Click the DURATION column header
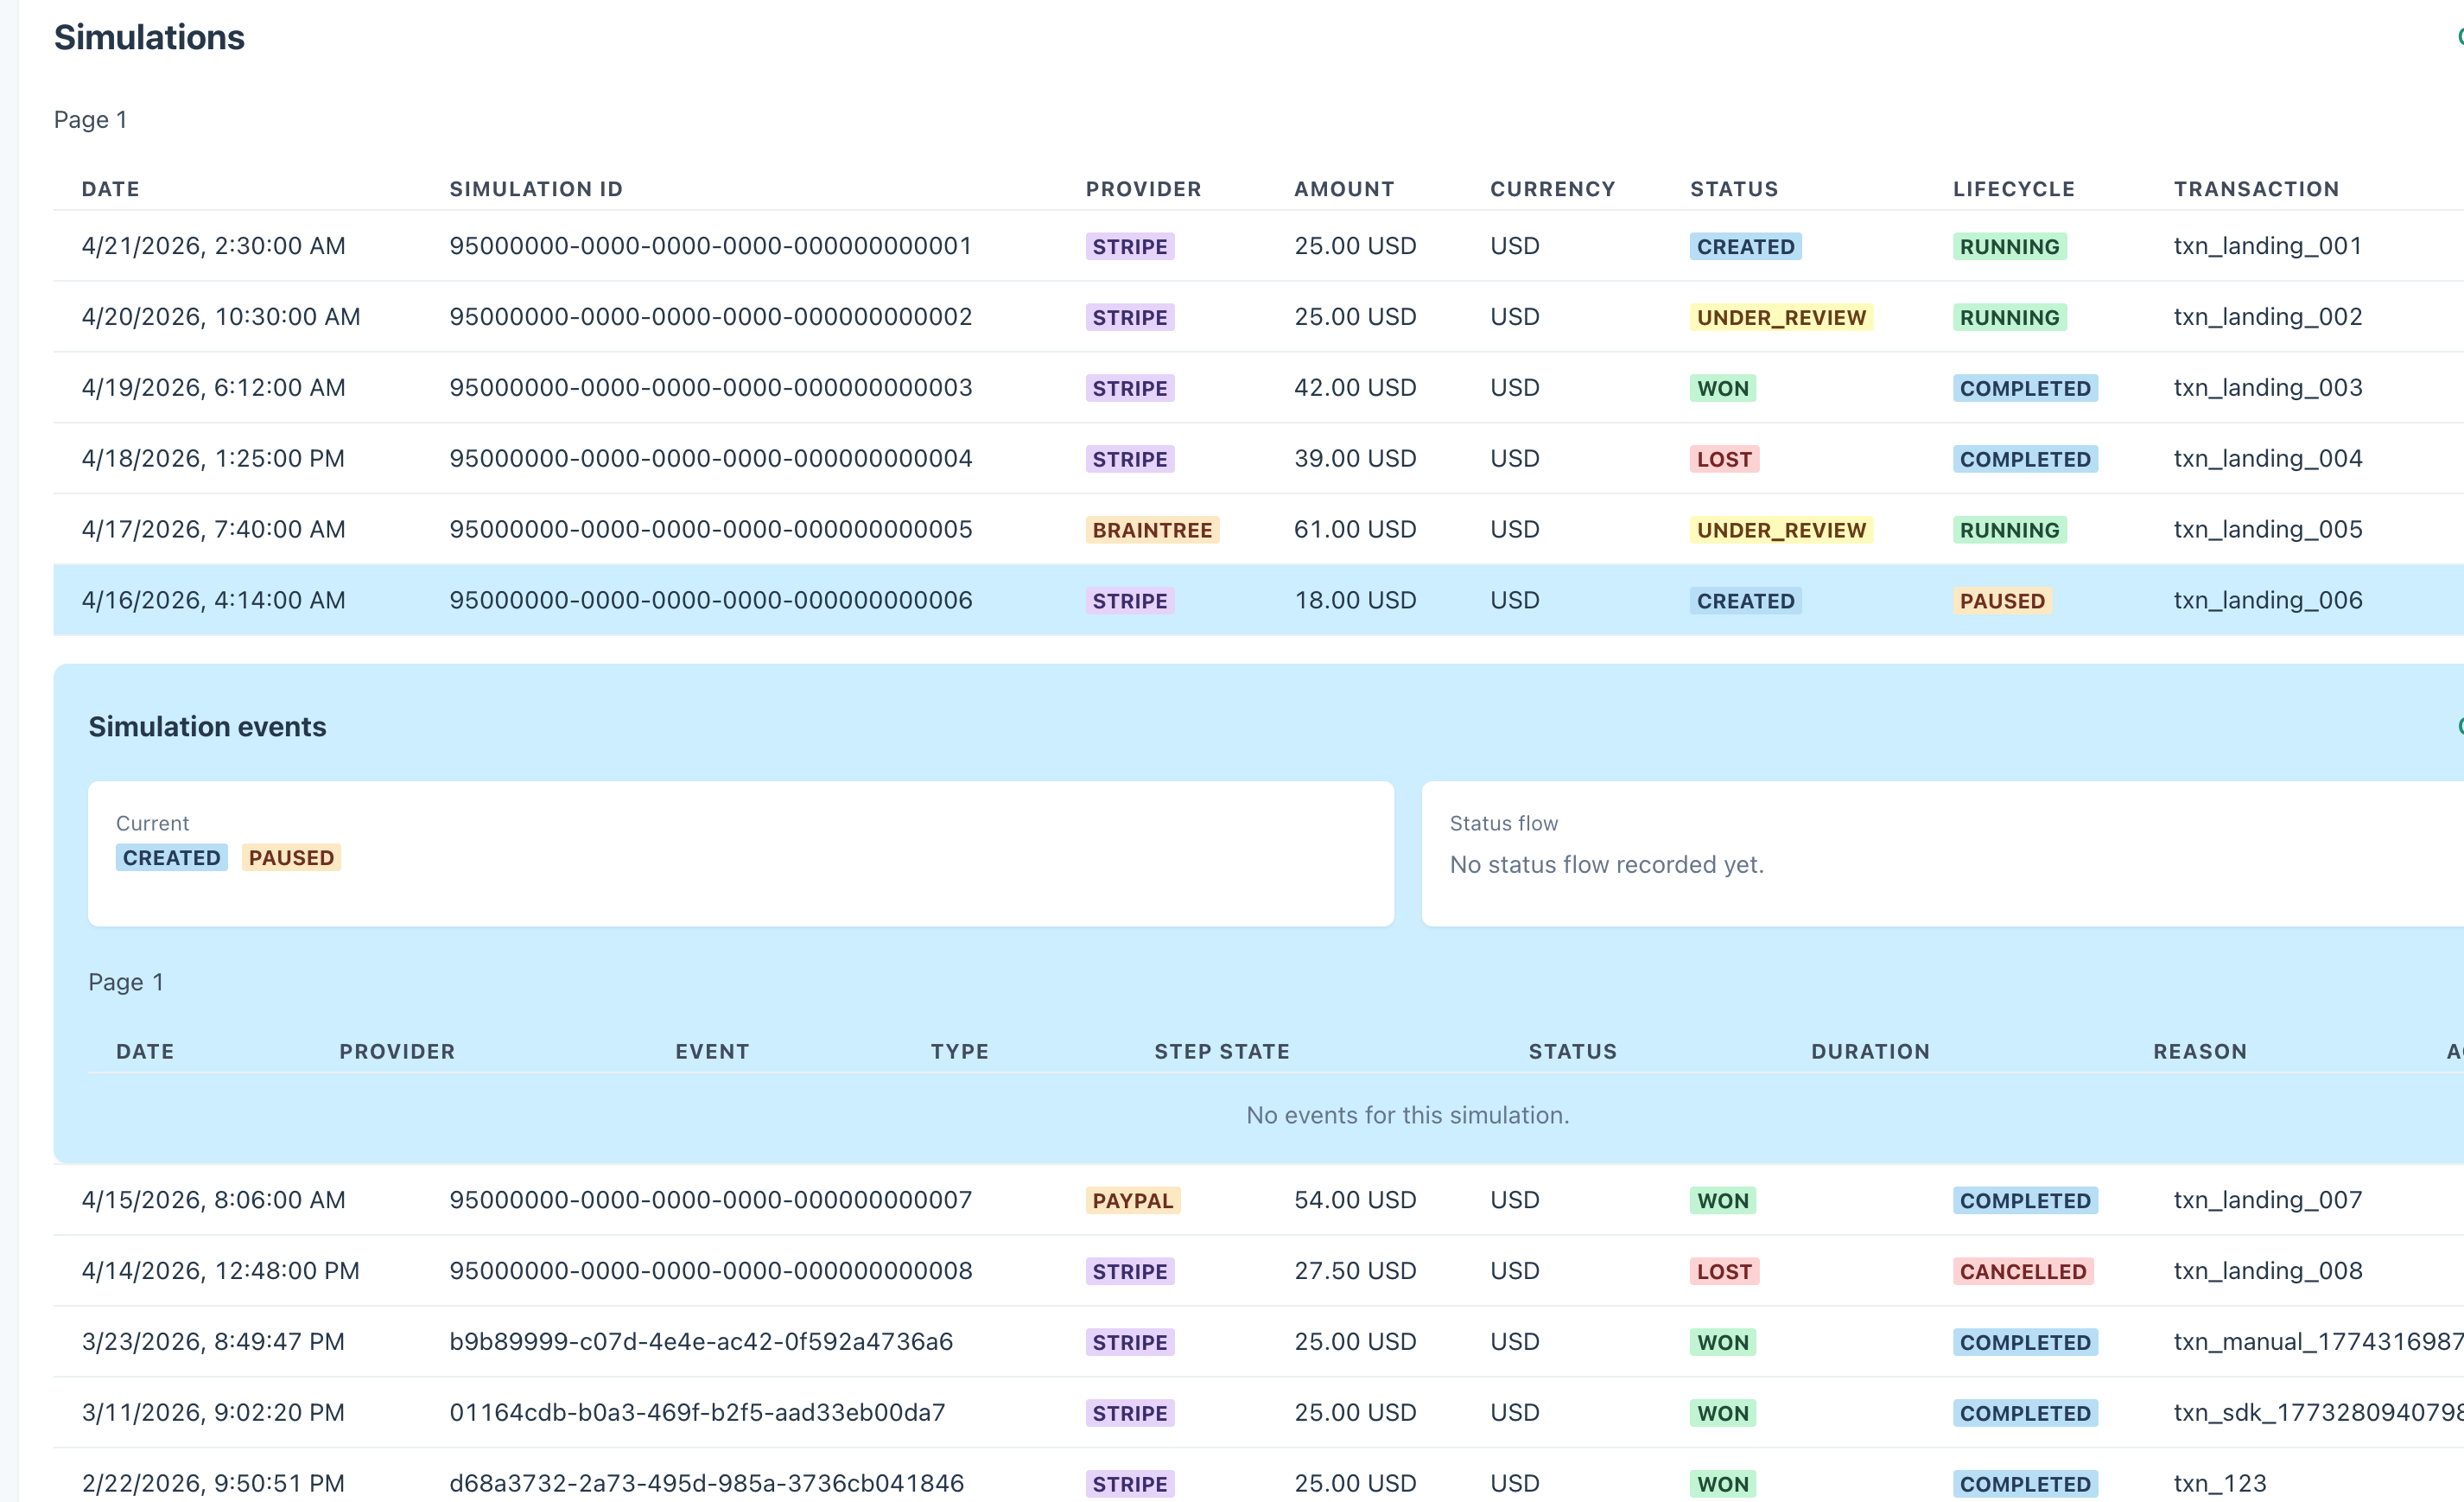The width and height of the screenshot is (2464, 1502). [x=1870, y=1052]
